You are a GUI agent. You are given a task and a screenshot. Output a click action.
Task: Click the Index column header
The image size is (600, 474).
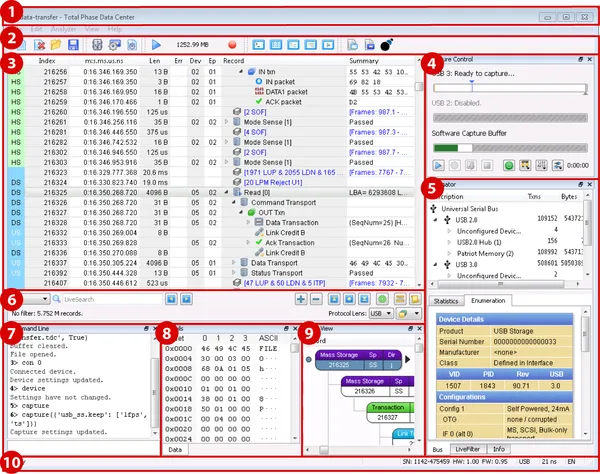[x=47, y=60]
